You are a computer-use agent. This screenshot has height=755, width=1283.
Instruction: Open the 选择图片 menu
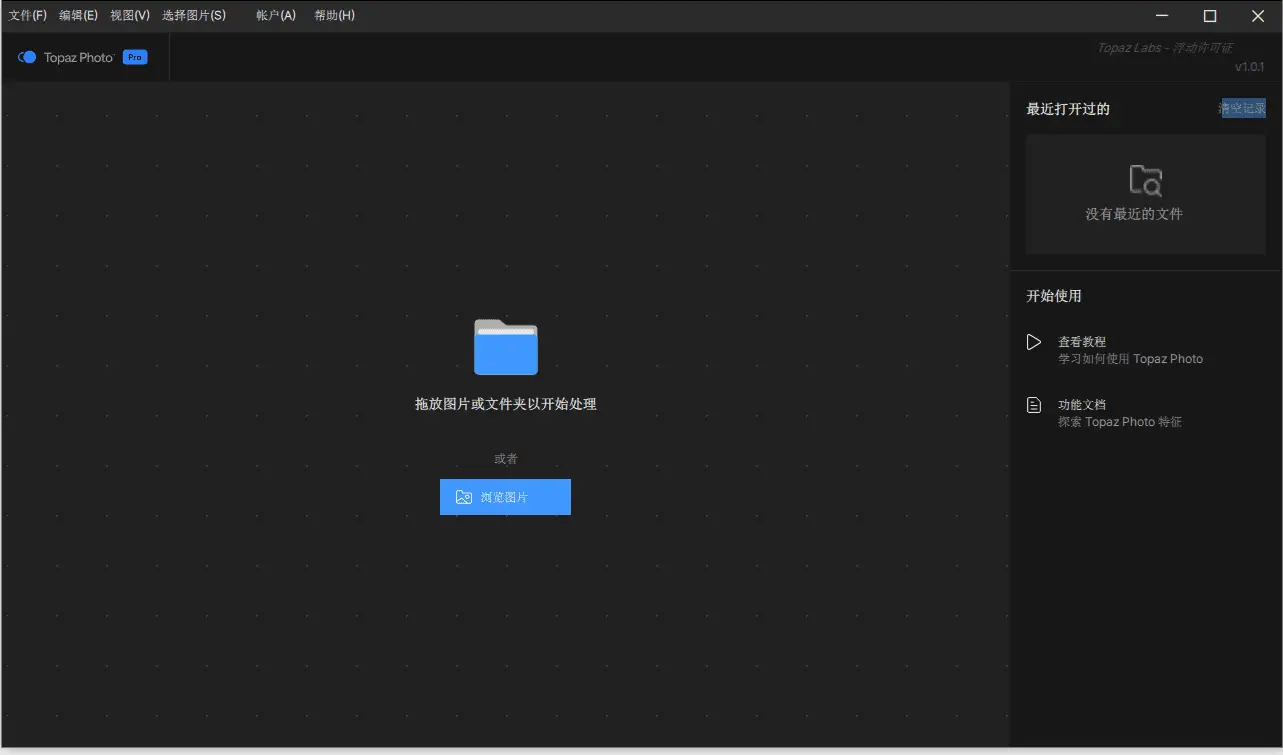click(194, 15)
